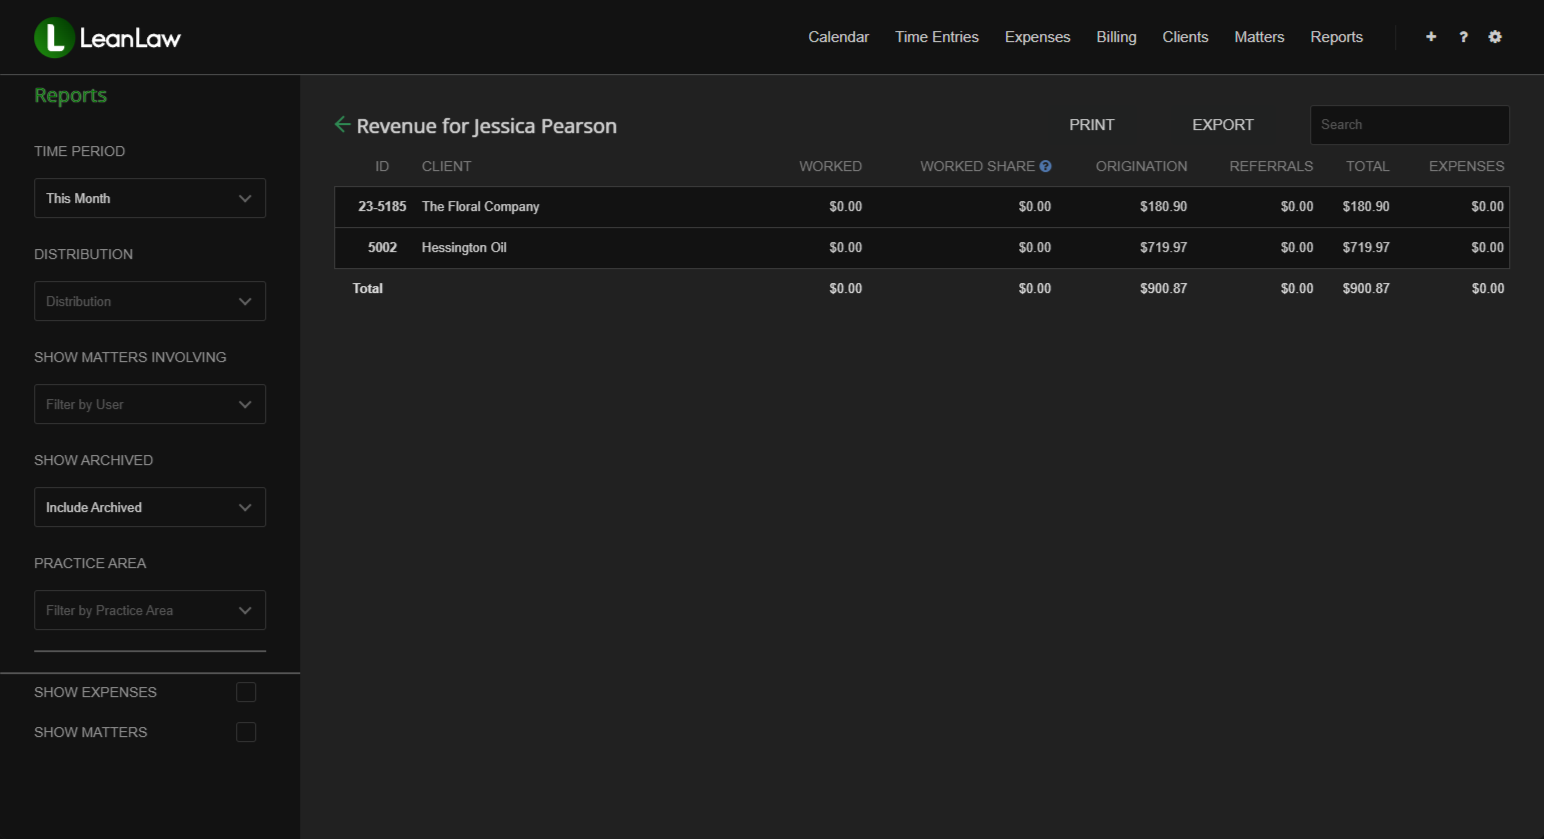This screenshot has height=839, width=1544.
Task: Go back using the green arrow
Action: [x=342, y=124]
